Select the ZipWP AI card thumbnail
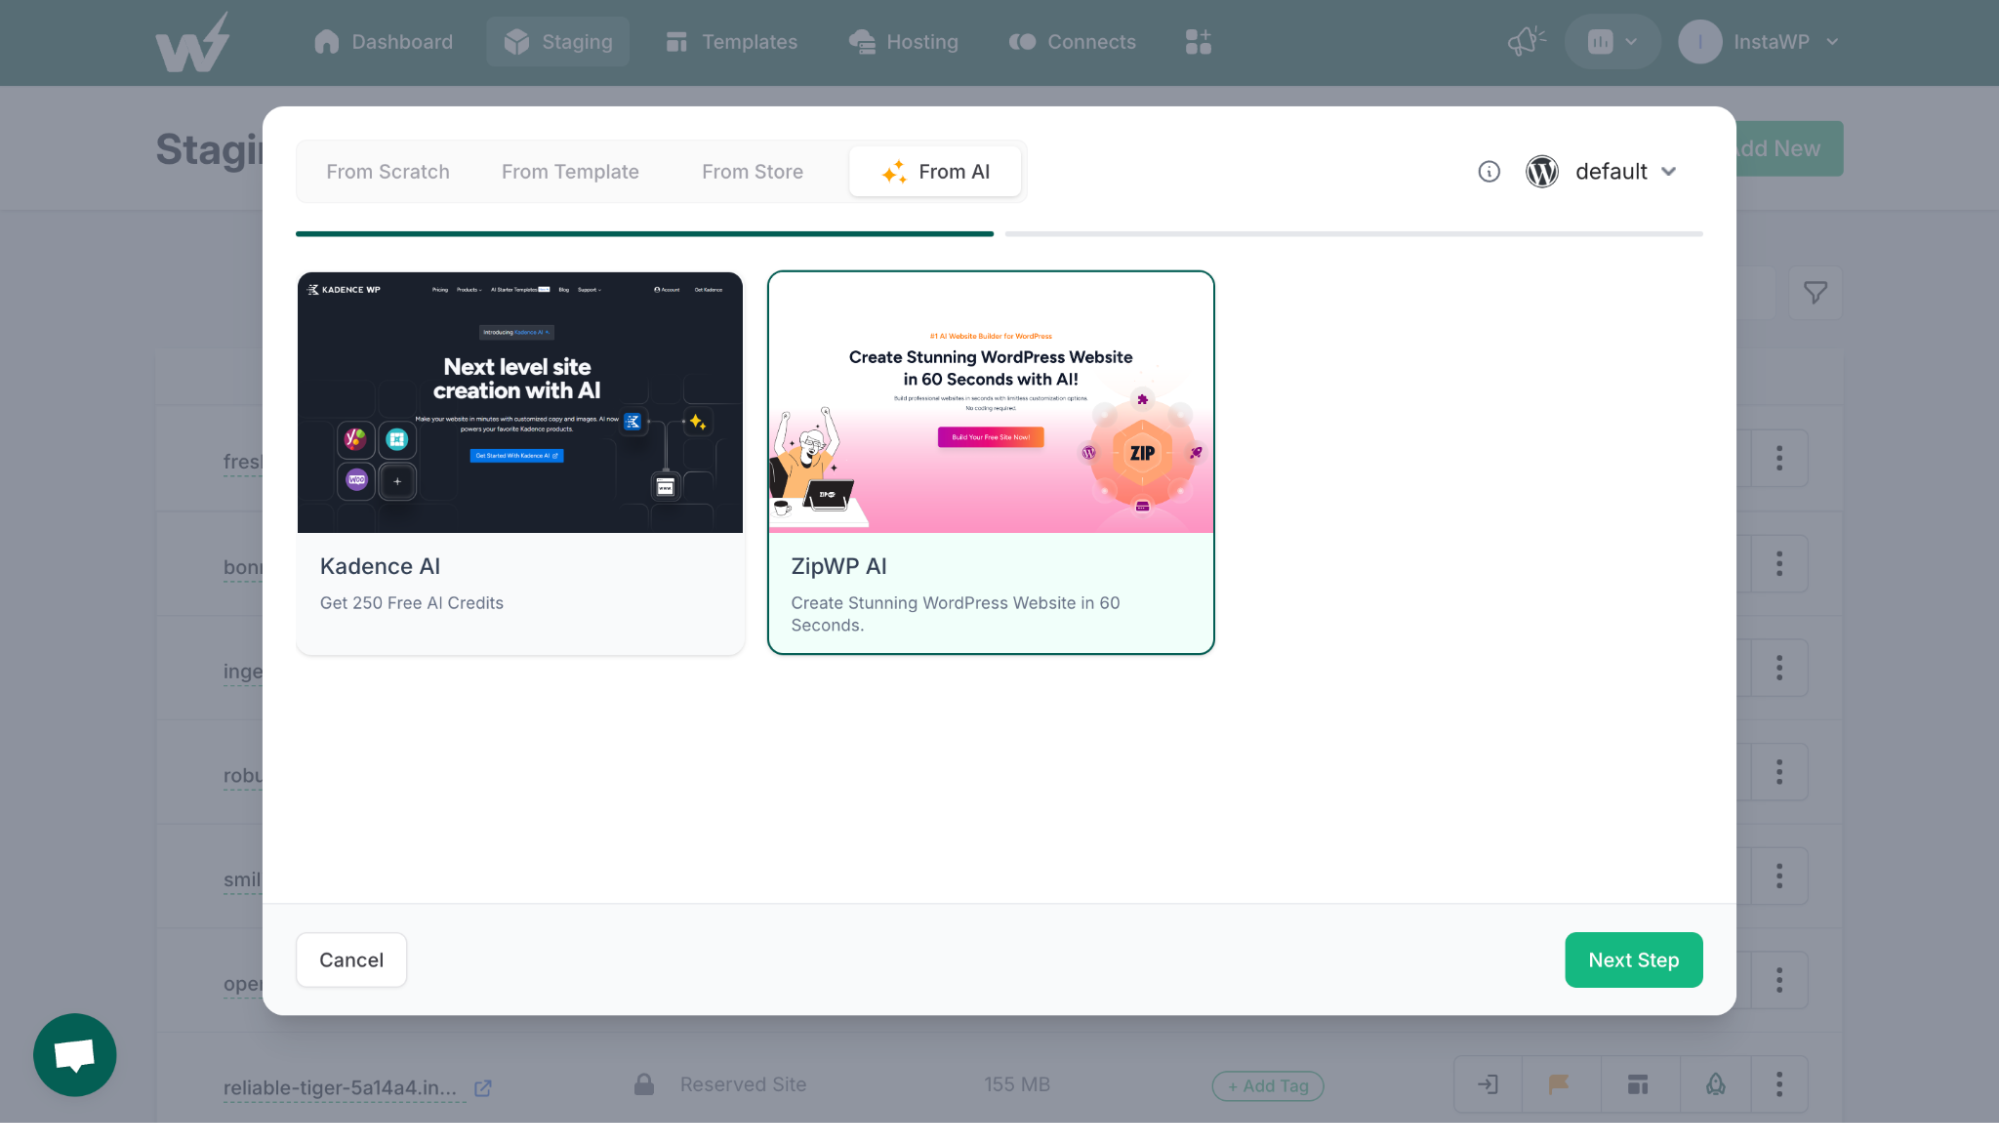Screen dimensions: 1999x1124 (991, 402)
